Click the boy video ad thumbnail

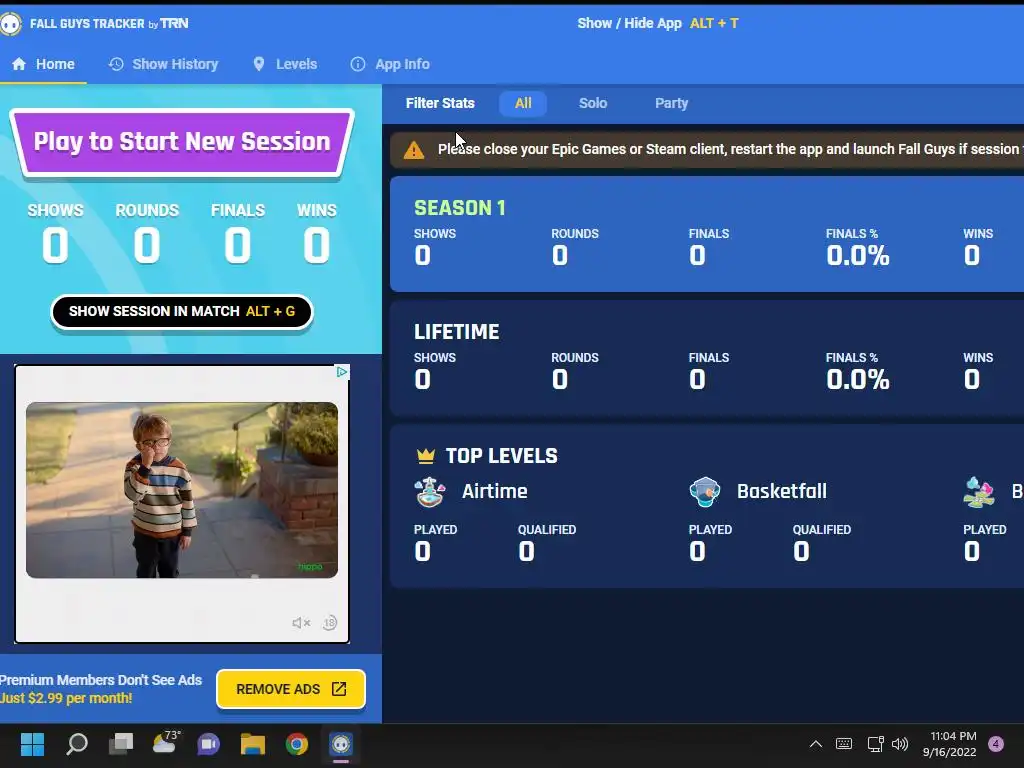click(182, 490)
